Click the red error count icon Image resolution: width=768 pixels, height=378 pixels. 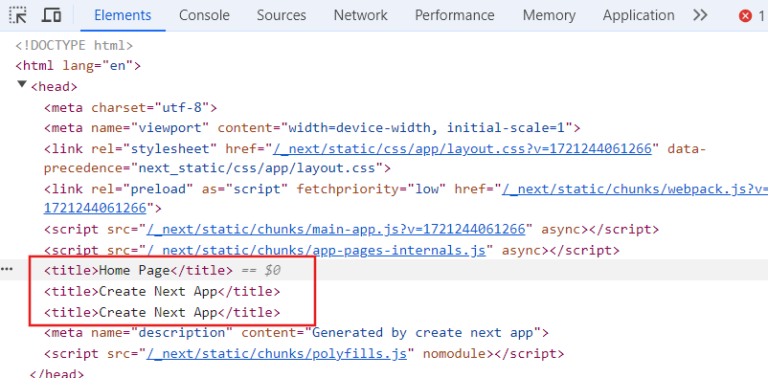[745, 16]
